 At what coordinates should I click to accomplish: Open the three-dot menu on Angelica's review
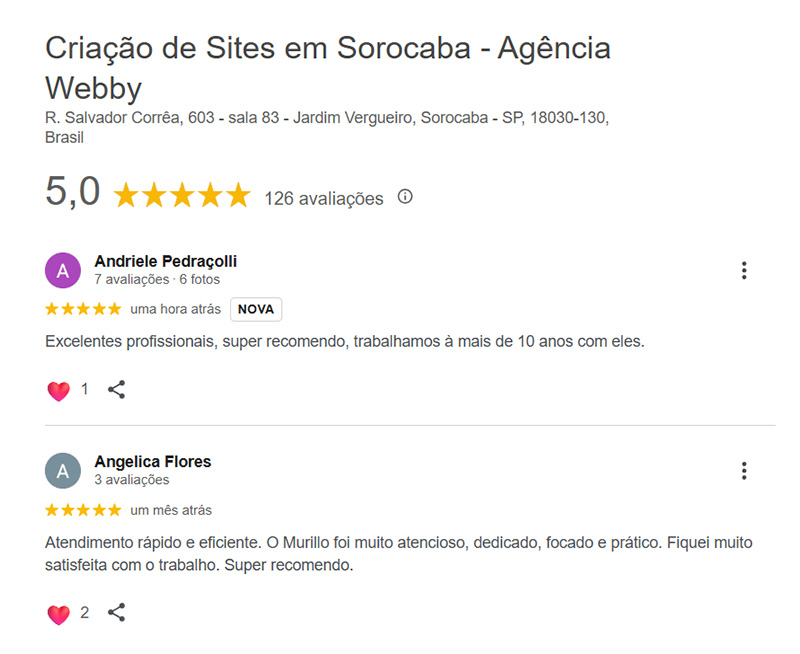coord(743,470)
